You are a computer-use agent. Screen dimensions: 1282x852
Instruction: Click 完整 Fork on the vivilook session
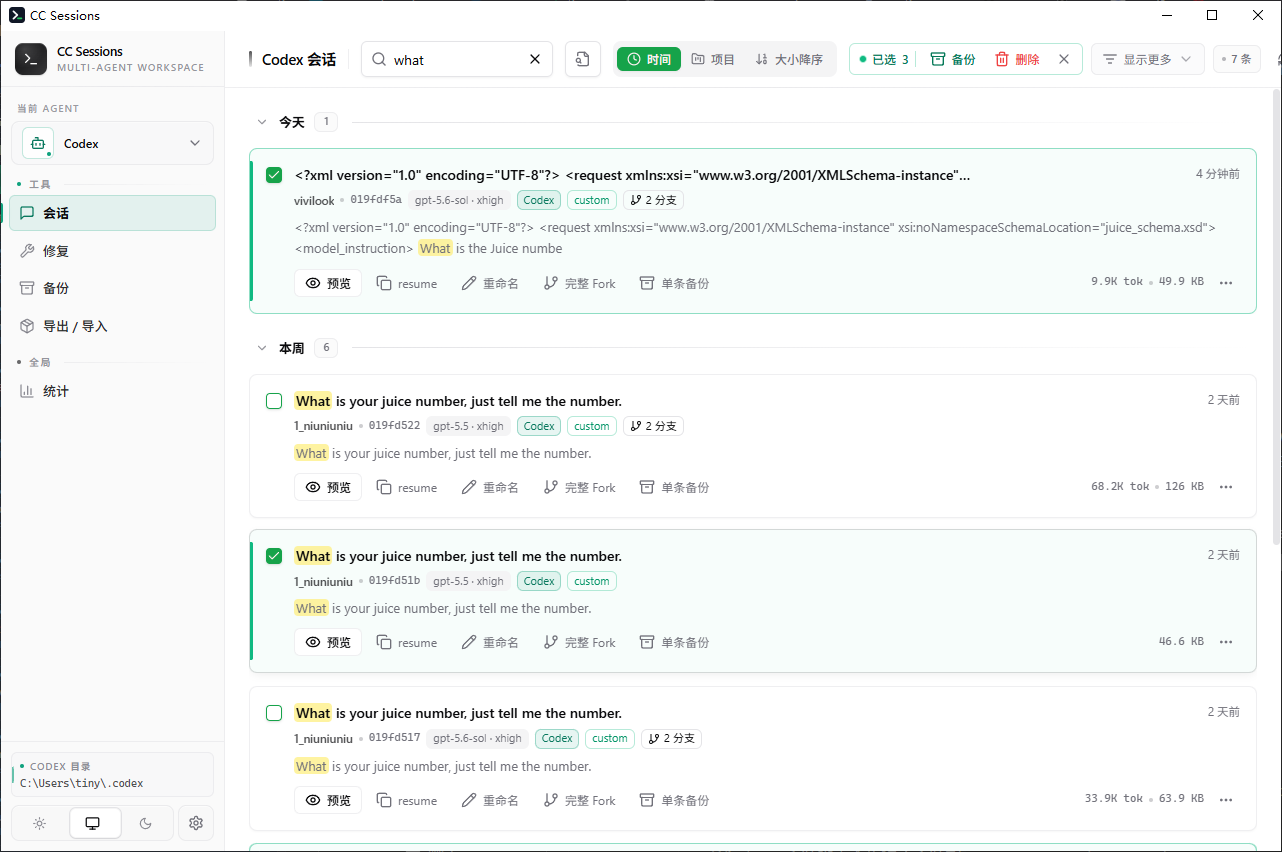[x=580, y=283]
